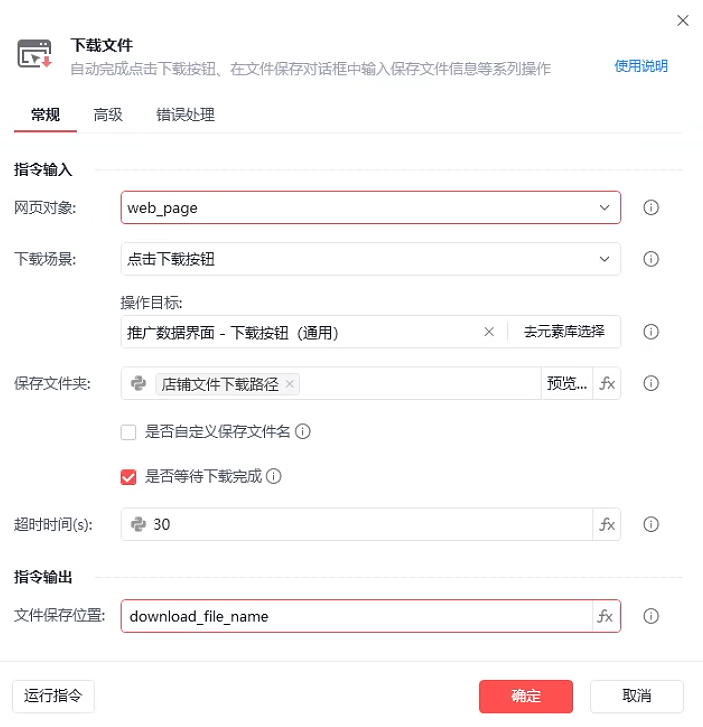Screen dimensions: 703x727
Task: Uncheck 是否等待下载完成 checkbox
Action: click(x=128, y=476)
